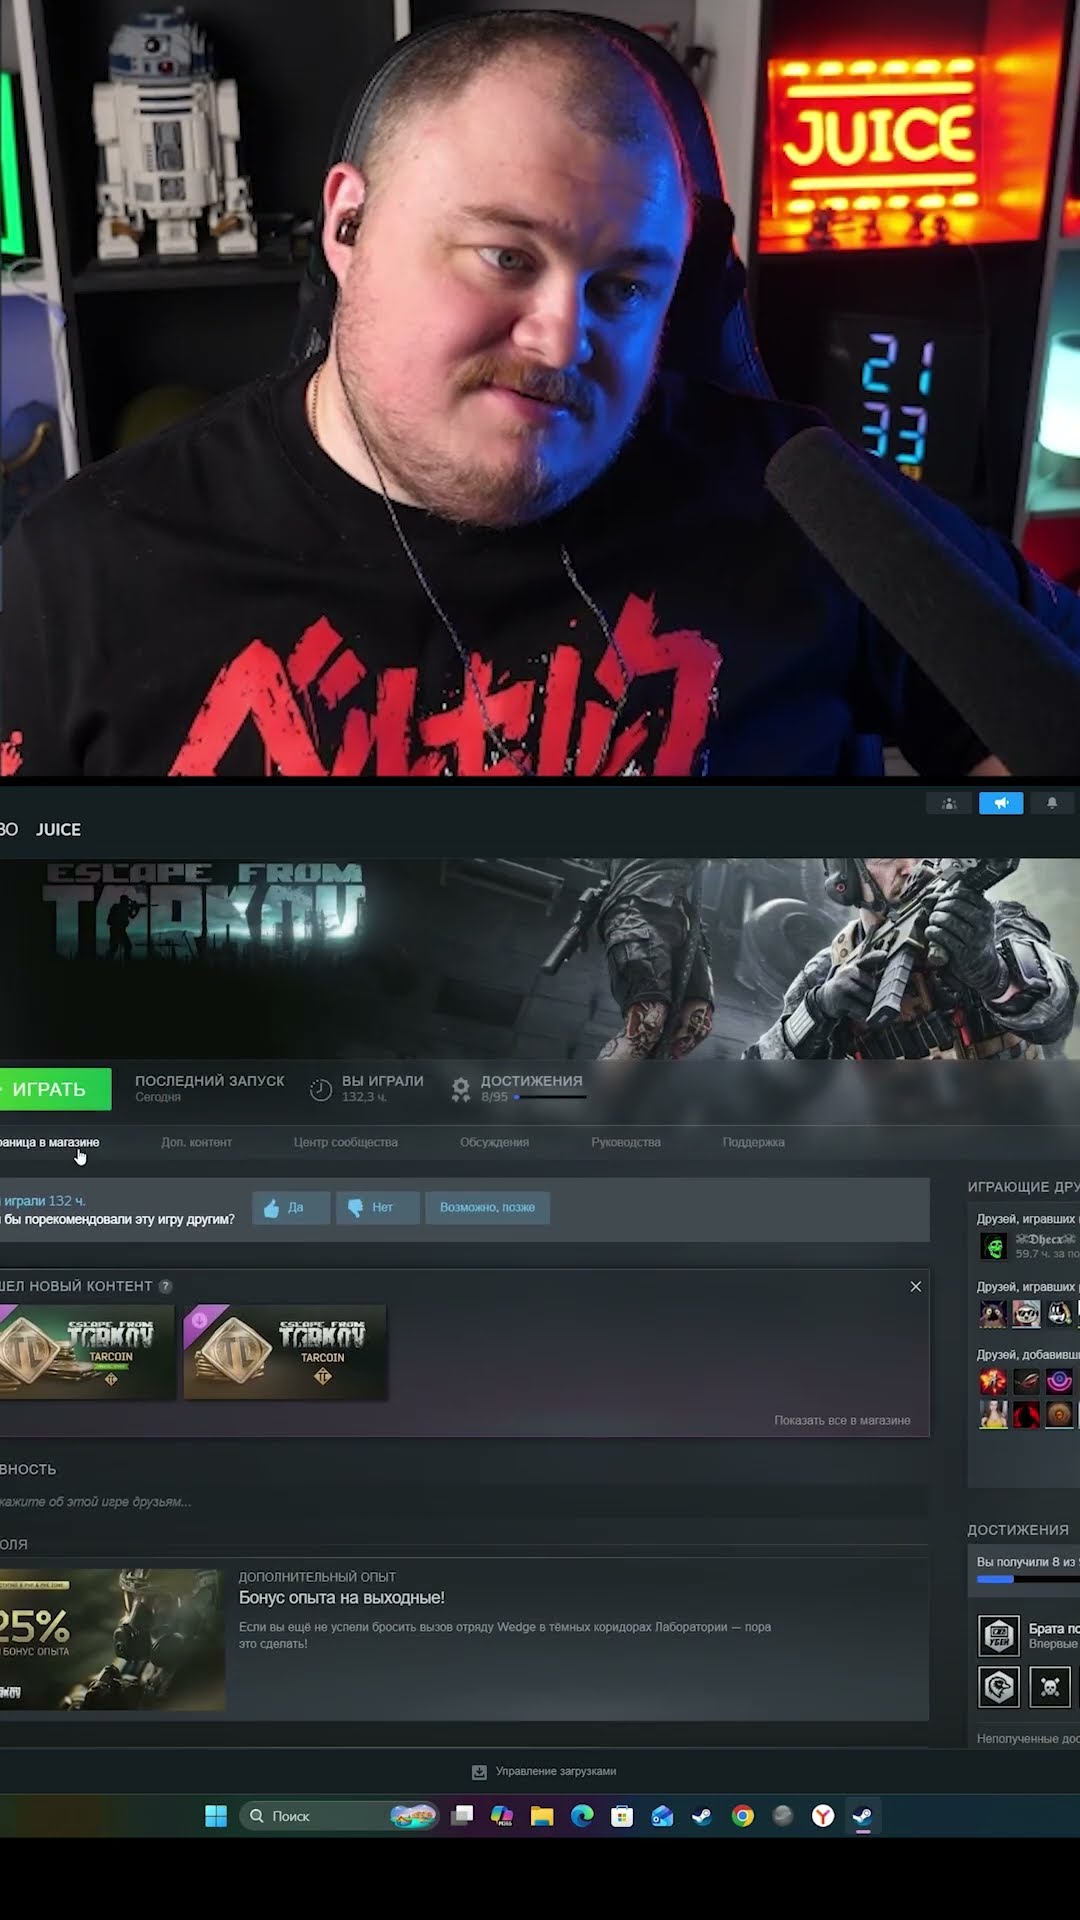Open Task View on the taskbar
1080x1920 pixels.
click(x=462, y=1816)
